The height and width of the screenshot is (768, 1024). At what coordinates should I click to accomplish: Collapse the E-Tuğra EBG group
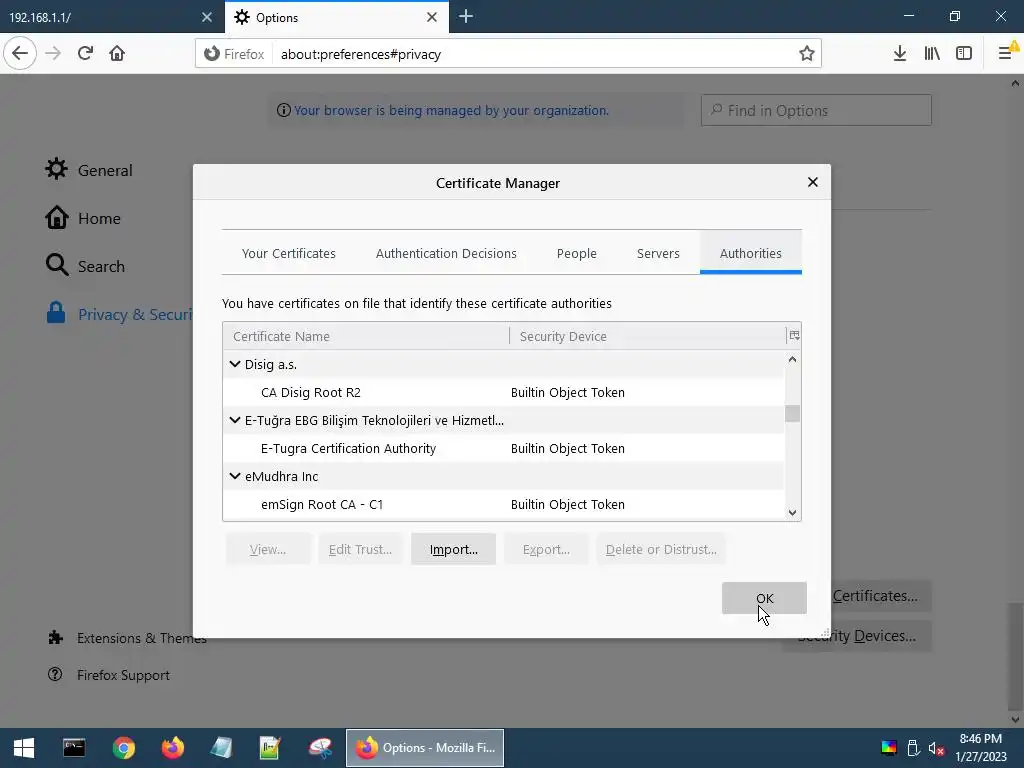coord(235,420)
